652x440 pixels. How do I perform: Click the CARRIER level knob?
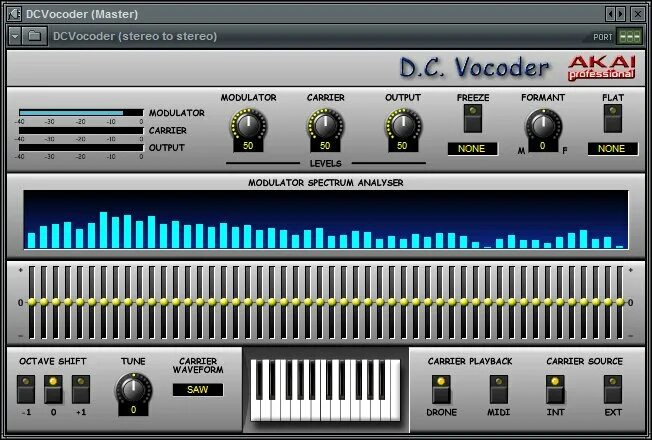point(325,125)
